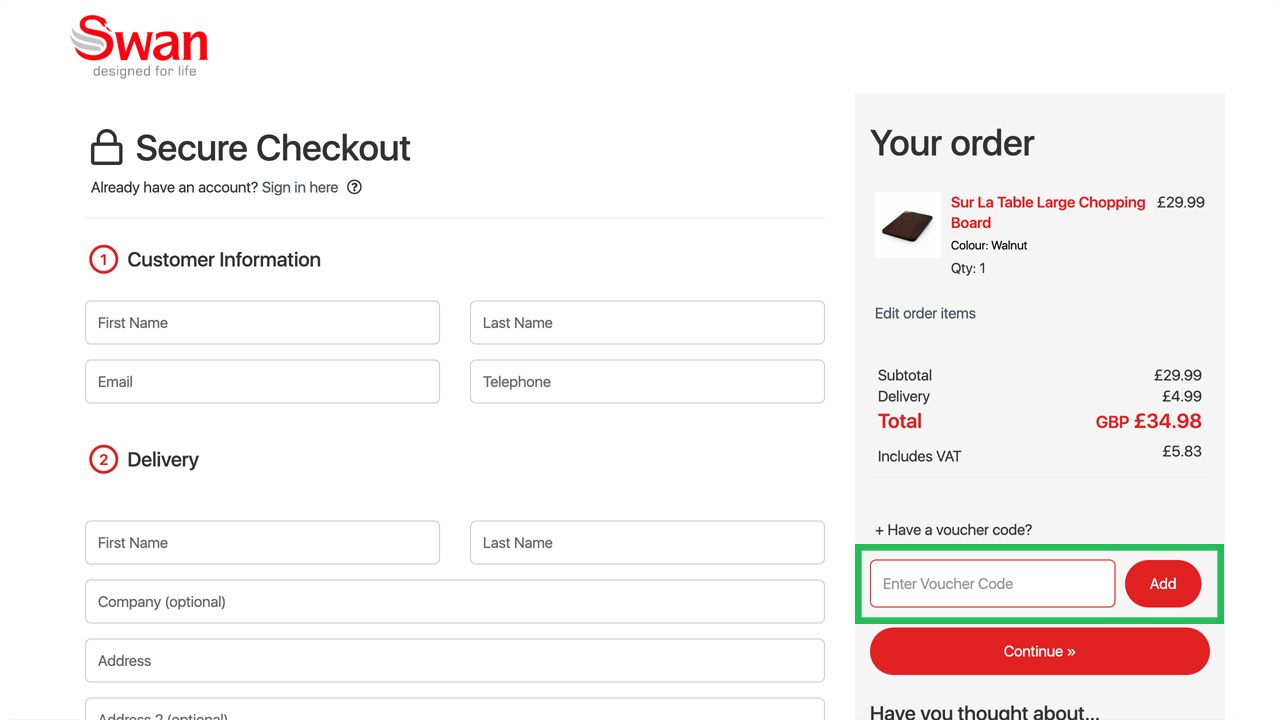
Task: Open the help tooltip question mark icon
Action: tap(355, 187)
